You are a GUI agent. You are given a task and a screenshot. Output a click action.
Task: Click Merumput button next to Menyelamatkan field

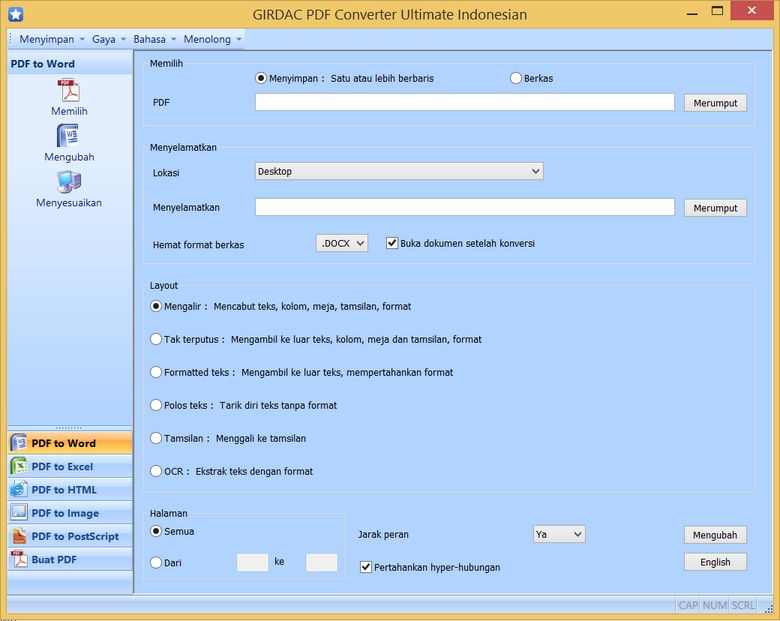pyautogui.click(x=715, y=208)
